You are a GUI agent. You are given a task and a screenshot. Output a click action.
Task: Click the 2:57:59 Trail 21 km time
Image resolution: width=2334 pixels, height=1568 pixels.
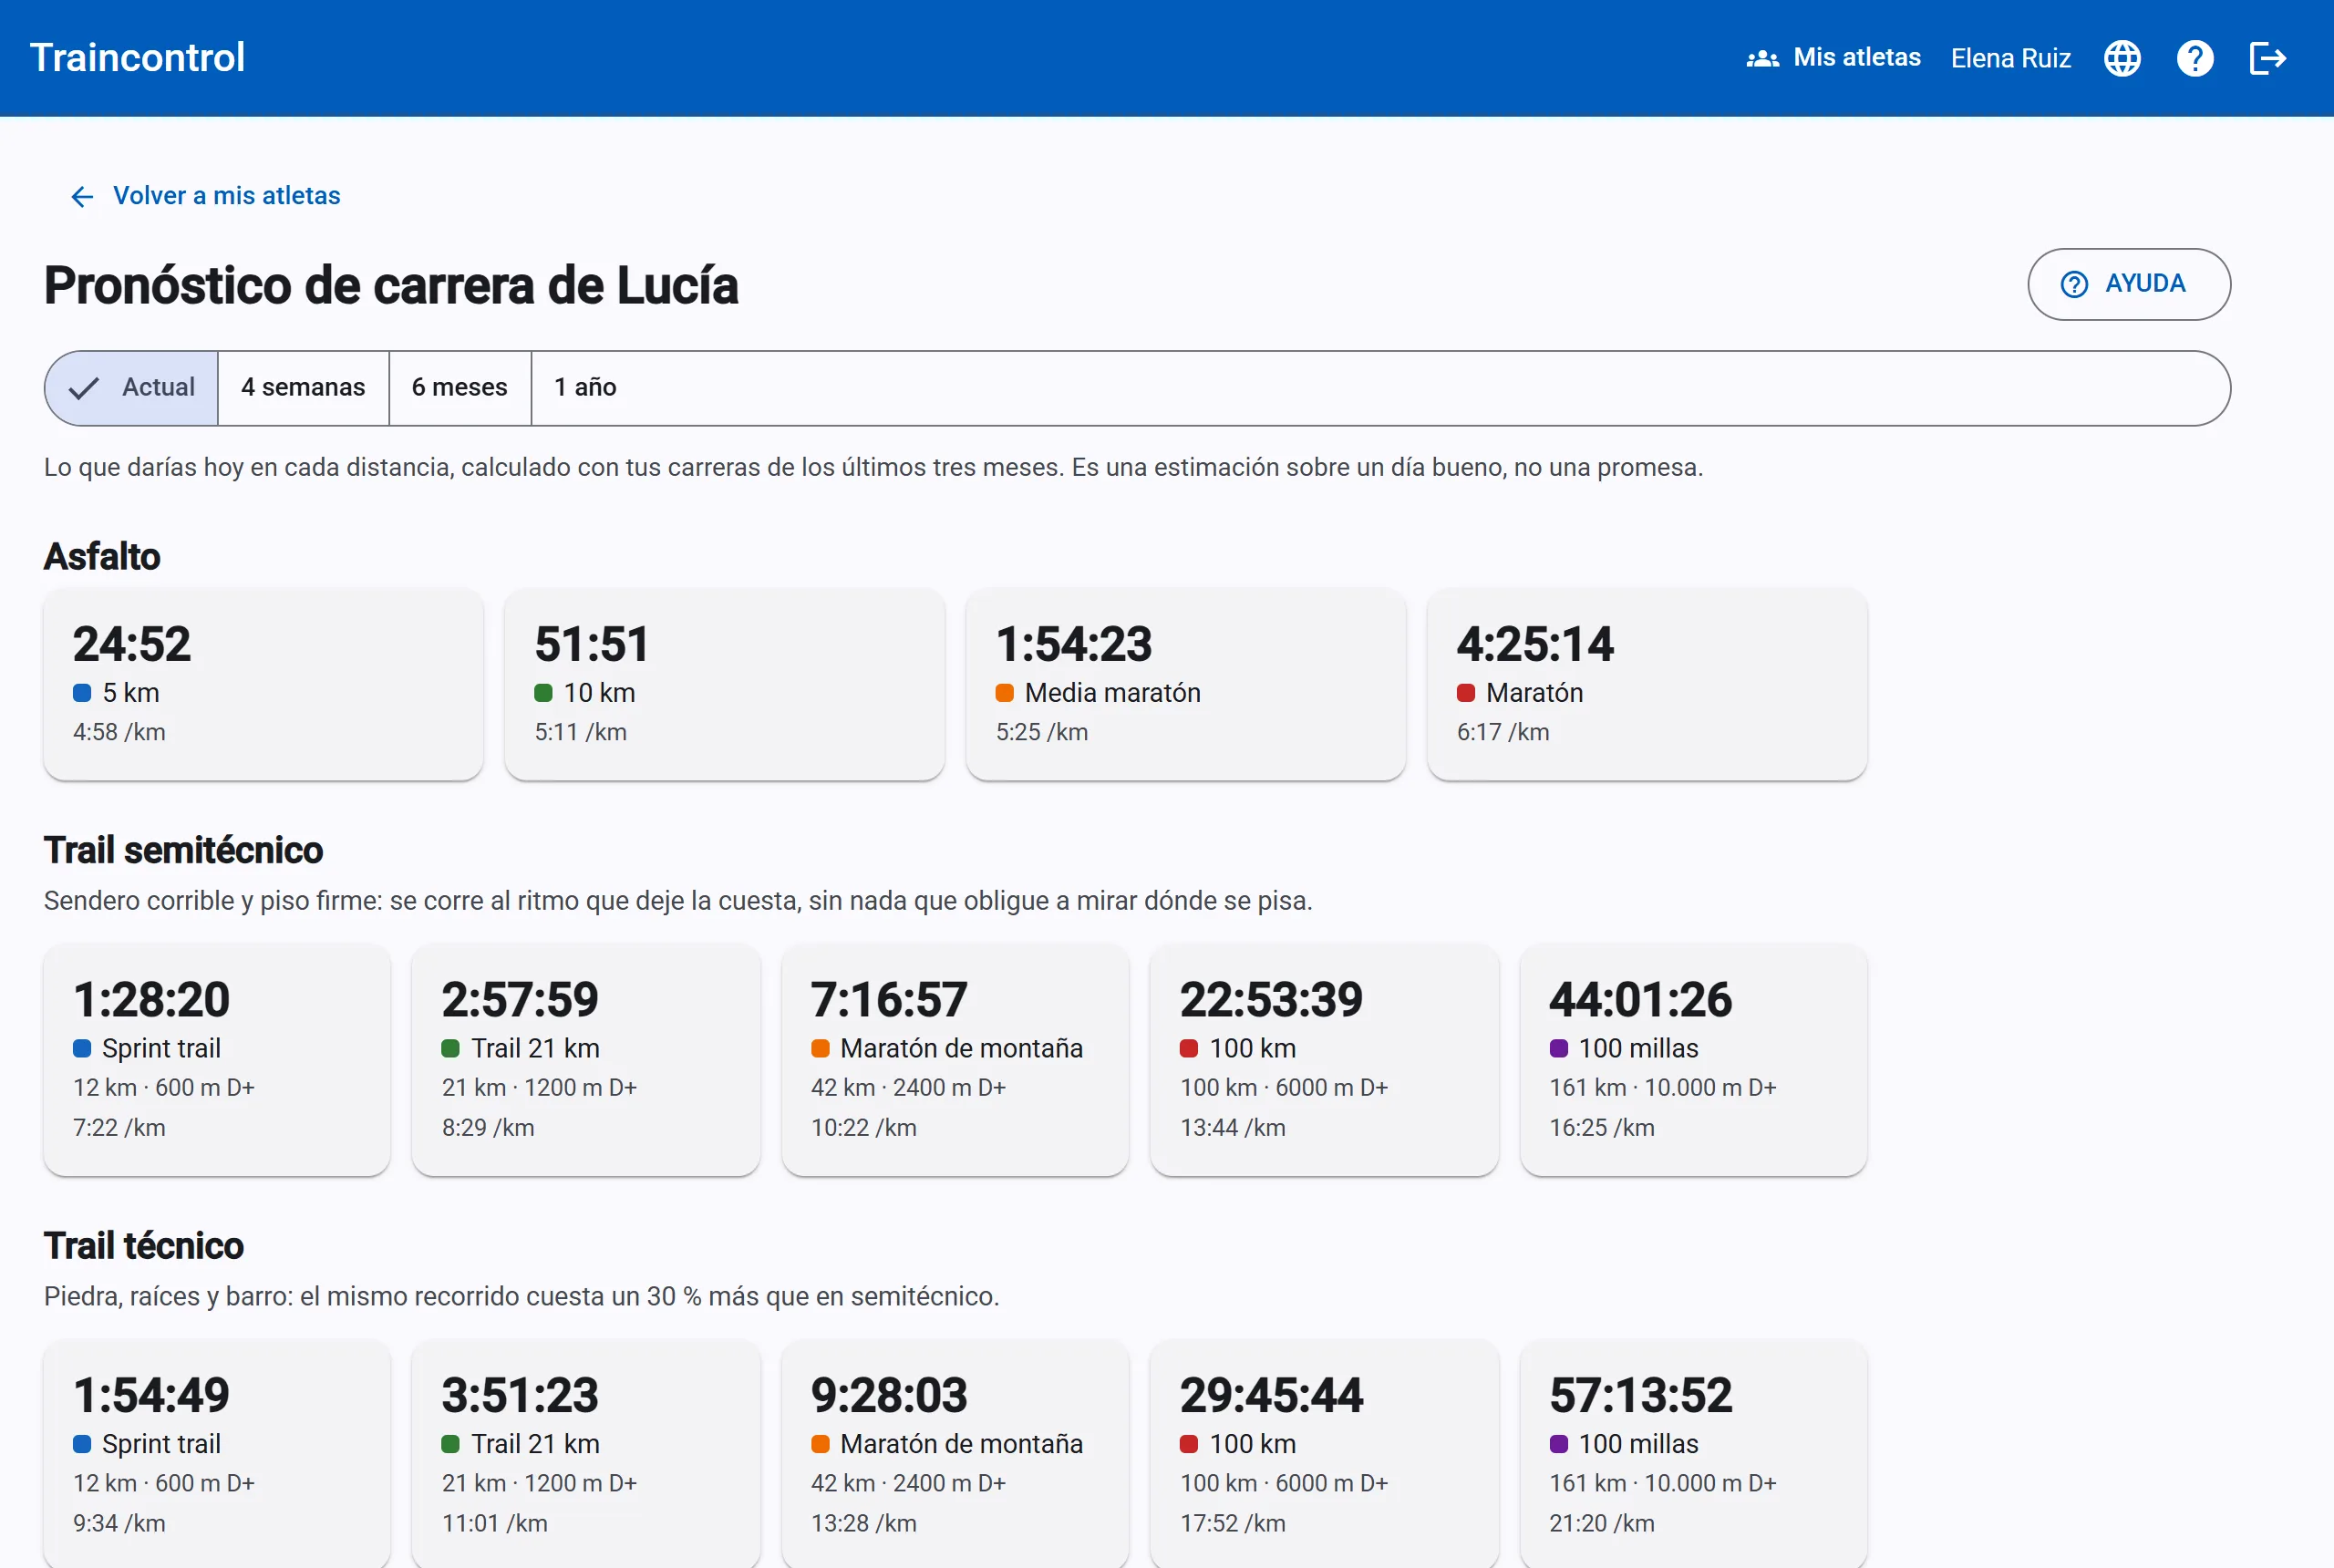(520, 1000)
